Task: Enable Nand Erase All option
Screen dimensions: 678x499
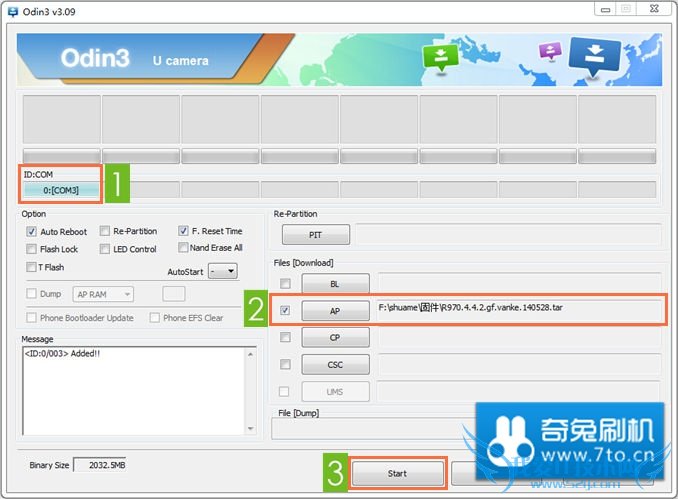Action: pos(183,247)
